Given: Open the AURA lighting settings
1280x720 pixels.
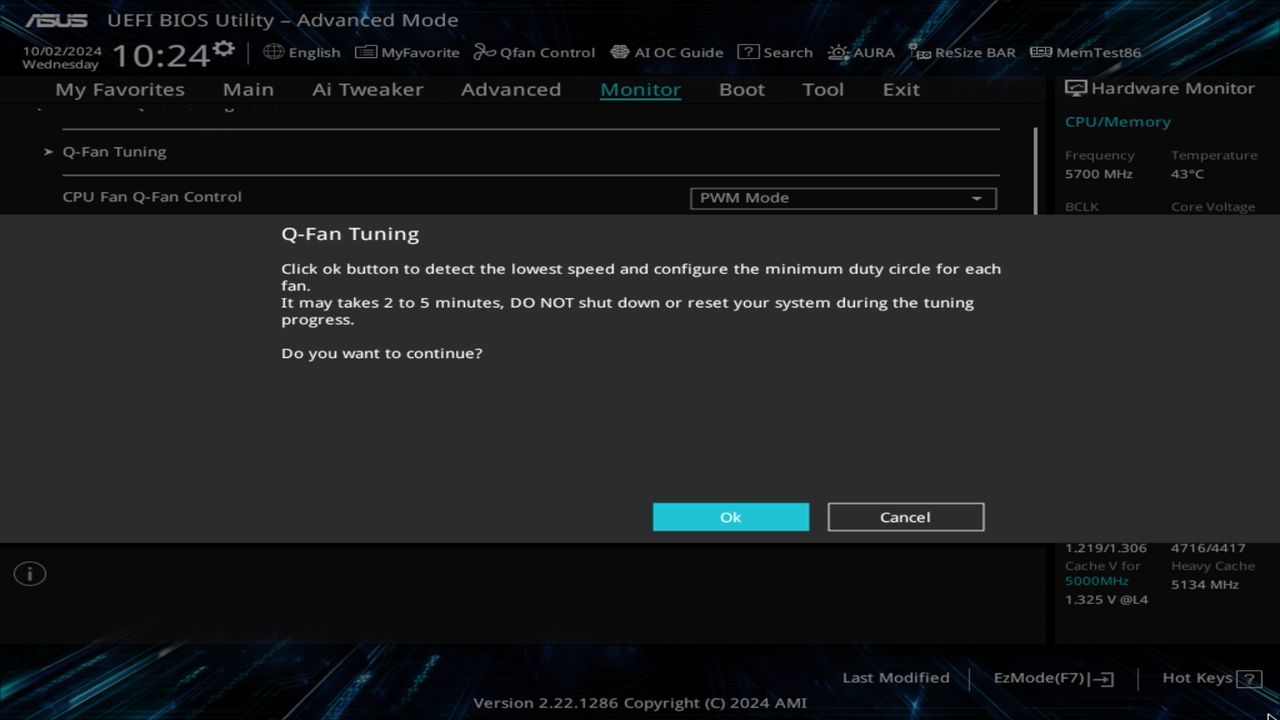Looking at the screenshot, I should 861,52.
